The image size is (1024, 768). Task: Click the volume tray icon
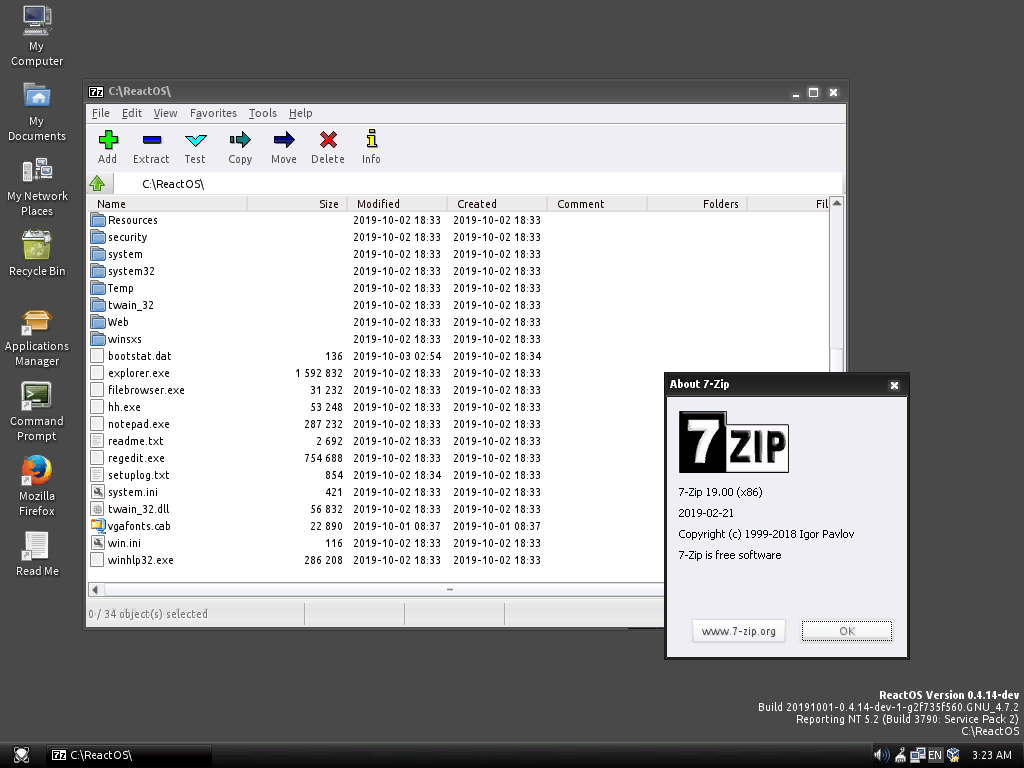(x=881, y=755)
